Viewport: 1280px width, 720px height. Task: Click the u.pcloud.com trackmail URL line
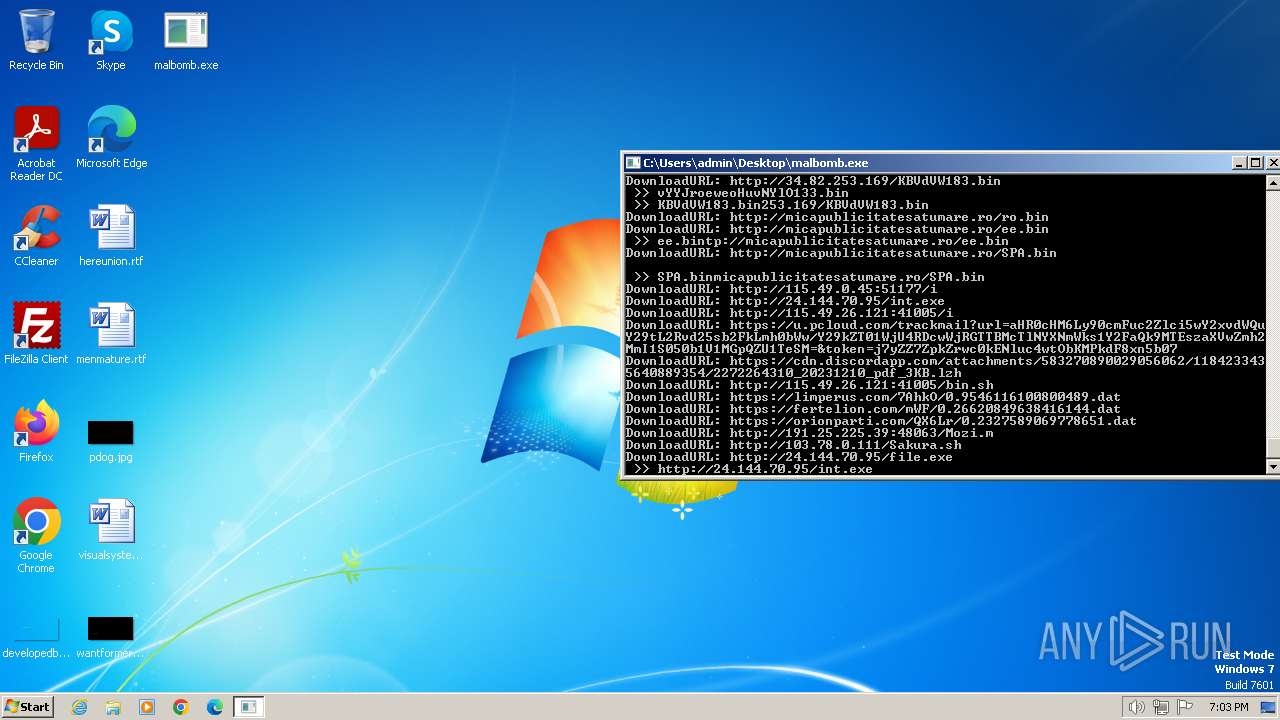(945, 337)
